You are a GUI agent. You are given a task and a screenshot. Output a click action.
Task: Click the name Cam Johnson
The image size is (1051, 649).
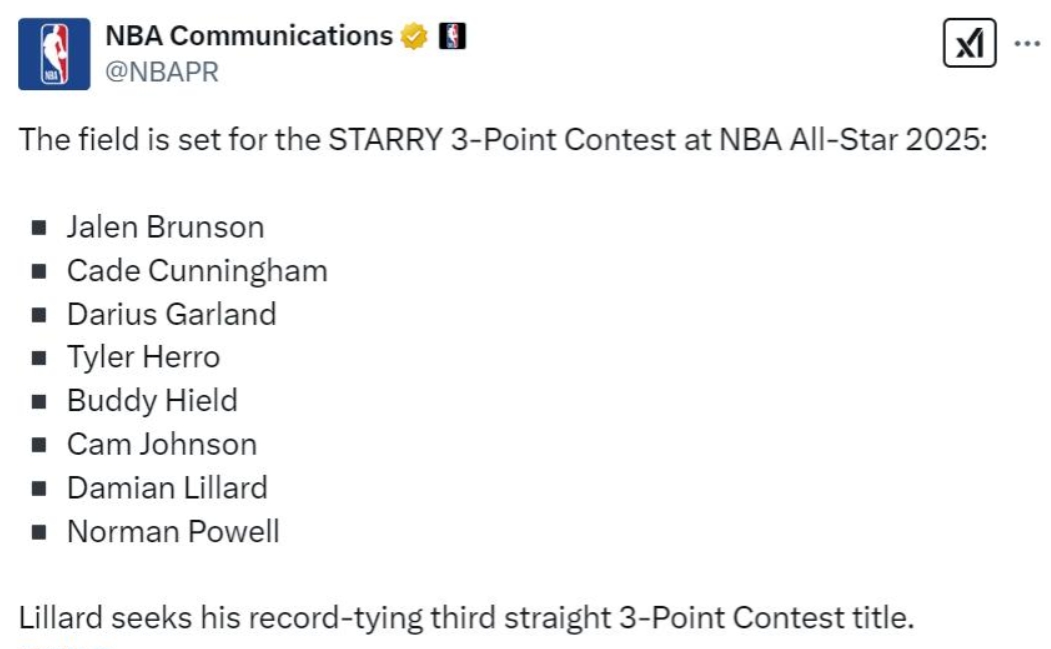click(162, 444)
